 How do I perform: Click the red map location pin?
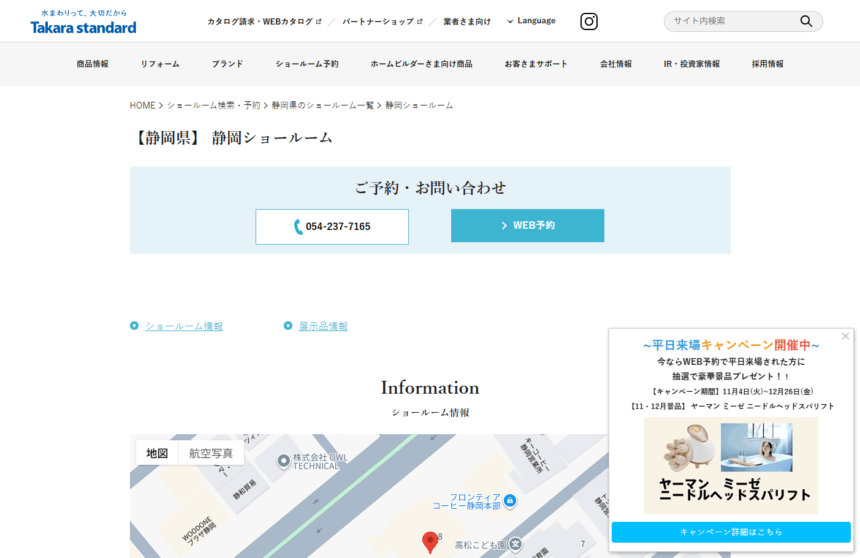point(430,542)
